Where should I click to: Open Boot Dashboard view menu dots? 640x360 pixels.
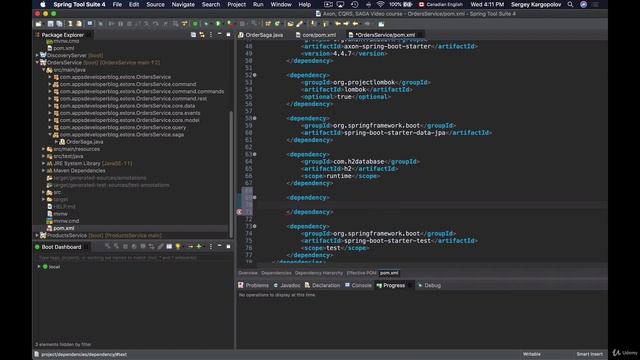point(211,247)
